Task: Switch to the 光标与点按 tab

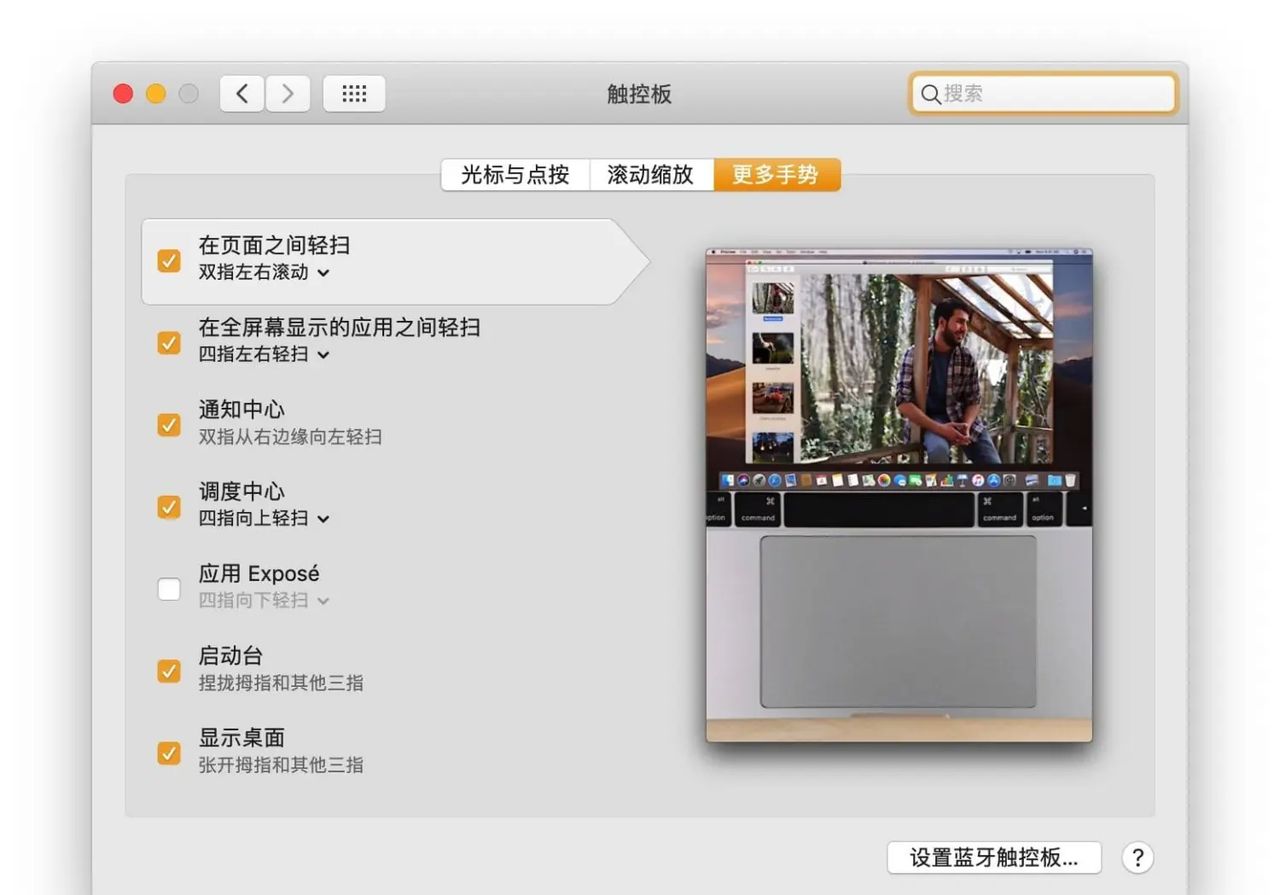Action: pos(516,175)
